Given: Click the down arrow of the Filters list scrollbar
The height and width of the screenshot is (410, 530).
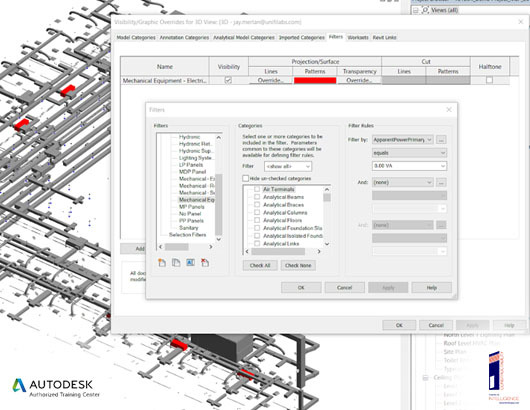Looking at the screenshot, I should click(218, 239).
